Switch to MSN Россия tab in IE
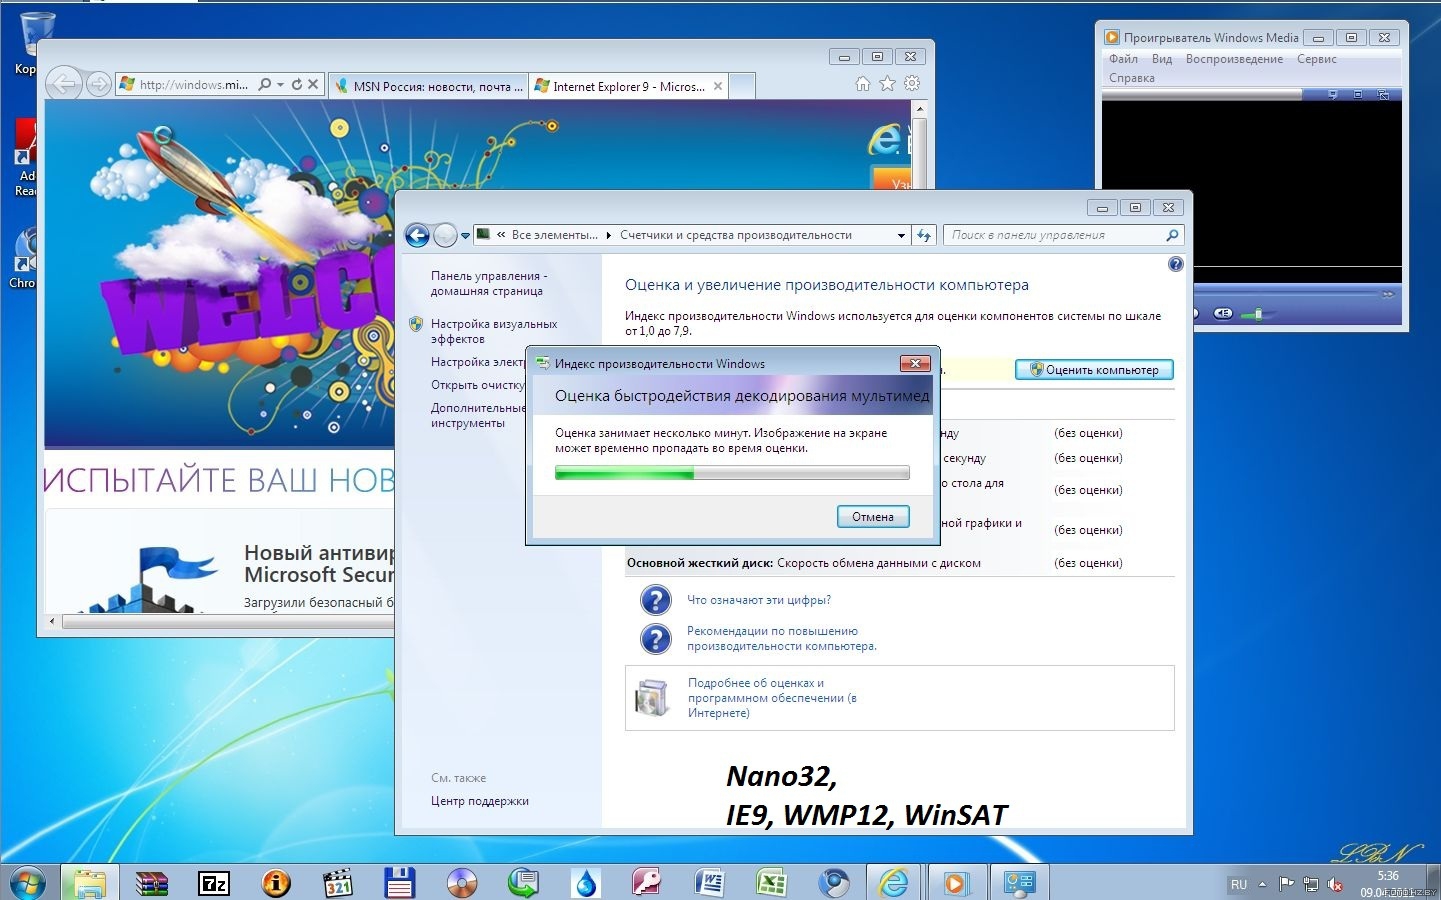 428,86
